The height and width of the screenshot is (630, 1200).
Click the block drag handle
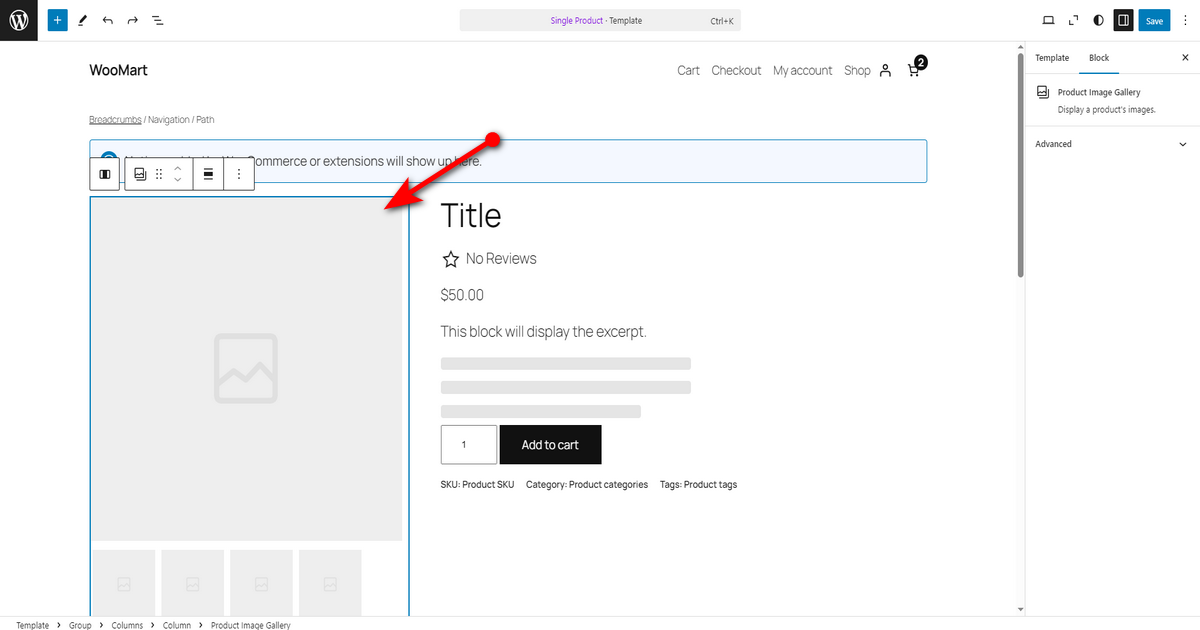tap(159, 174)
